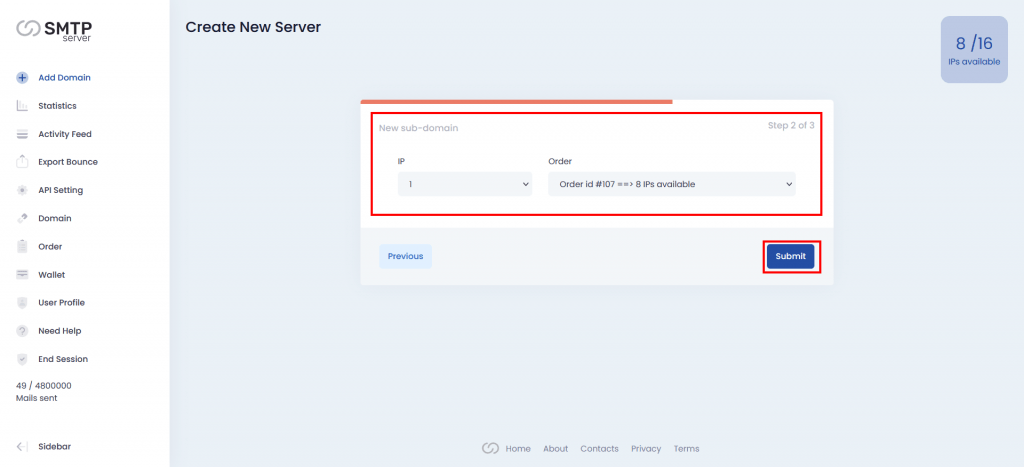Open Export Bounce page
Image resolution: width=1024 pixels, height=467 pixels.
coord(68,162)
